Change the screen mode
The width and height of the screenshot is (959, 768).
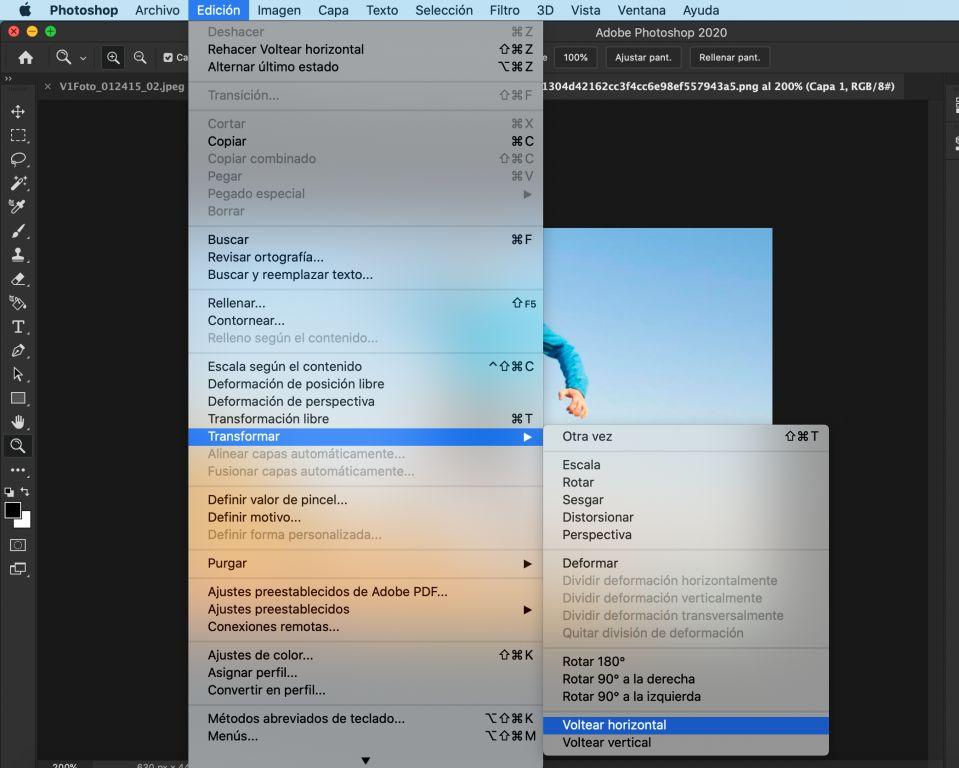pyautogui.click(x=18, y=569)
